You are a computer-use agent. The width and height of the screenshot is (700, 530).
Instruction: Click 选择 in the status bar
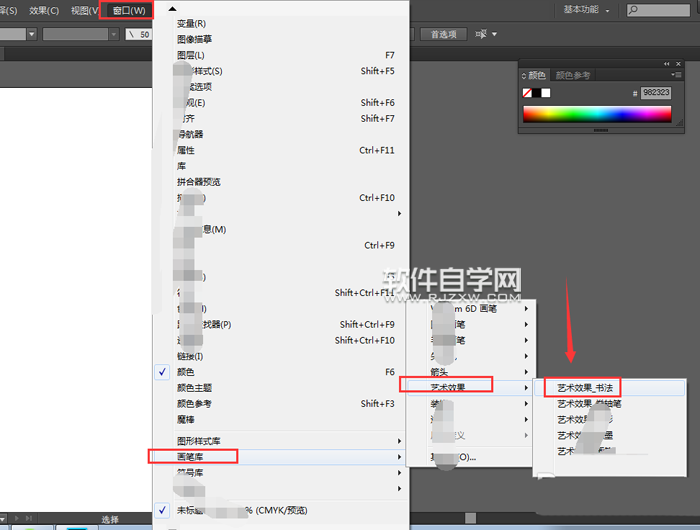pos(110,519)
